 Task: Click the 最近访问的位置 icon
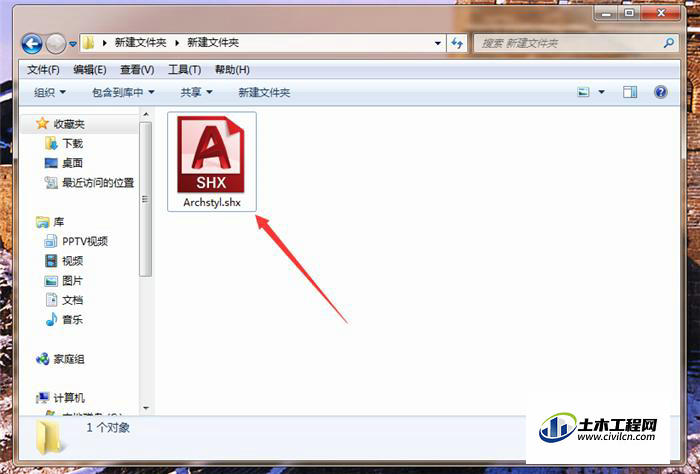pyautogui.click(x=51, y=183)
